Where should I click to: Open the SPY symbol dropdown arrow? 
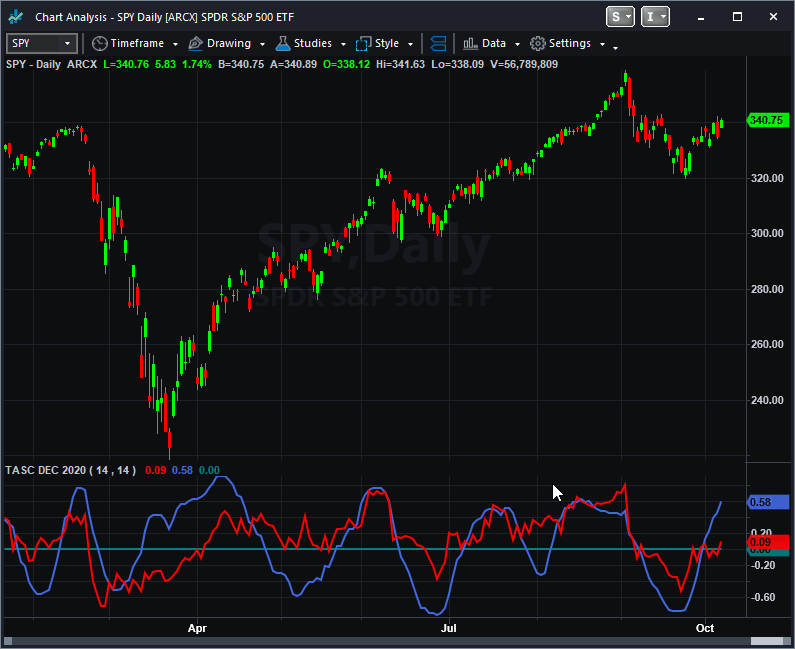point(67,44)
